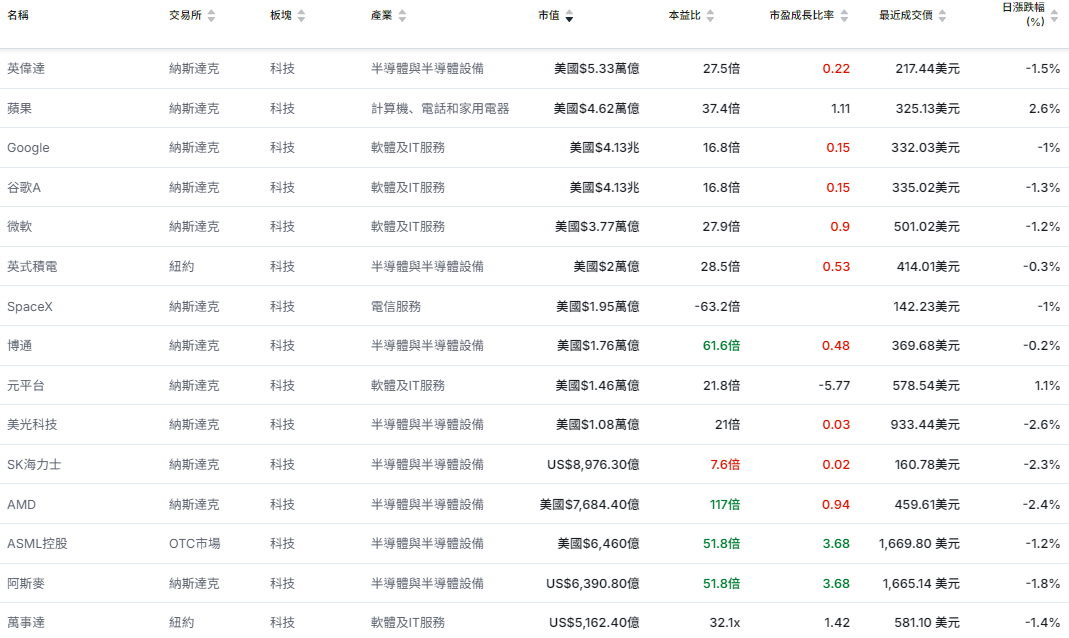Viewport: 1069px width, 638px height.
Task: Select 微軟 price 501.02美元
Action: click(x=927, y=226)
